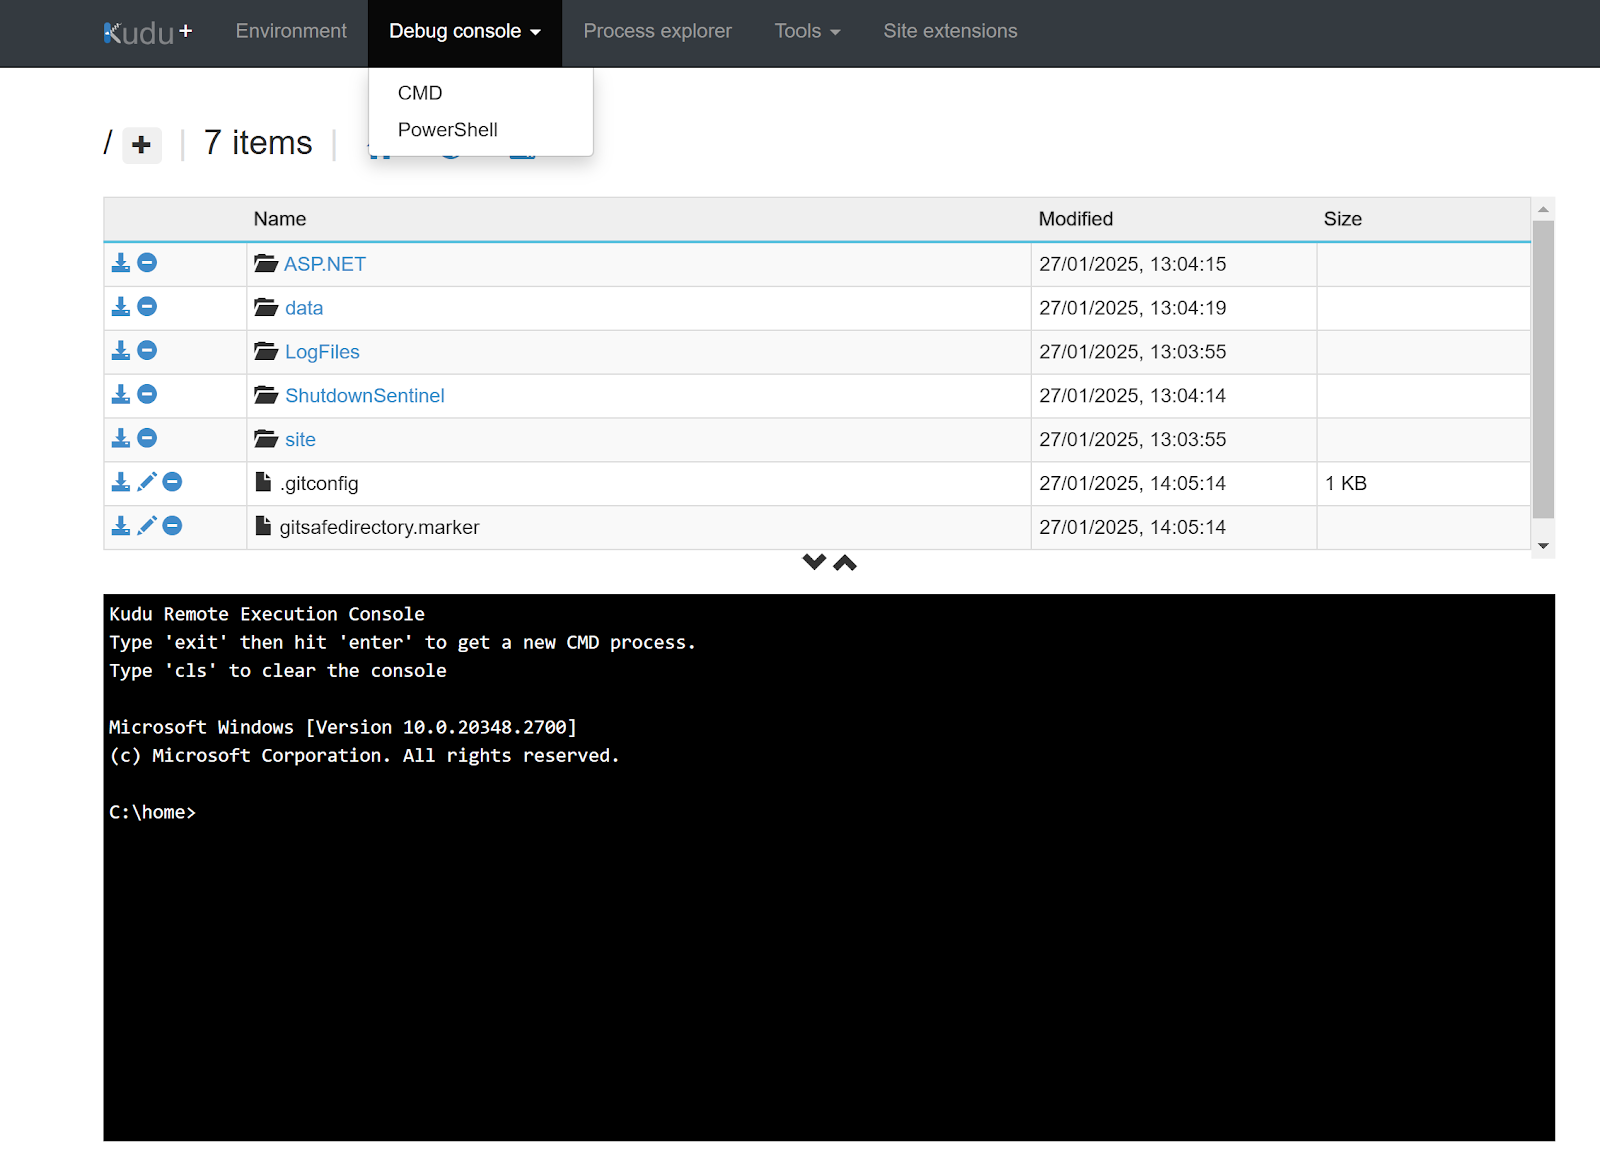Click the folder icon beside LogFiles
Screen dimensions: 1600x1174
click(x=266, y=351)
